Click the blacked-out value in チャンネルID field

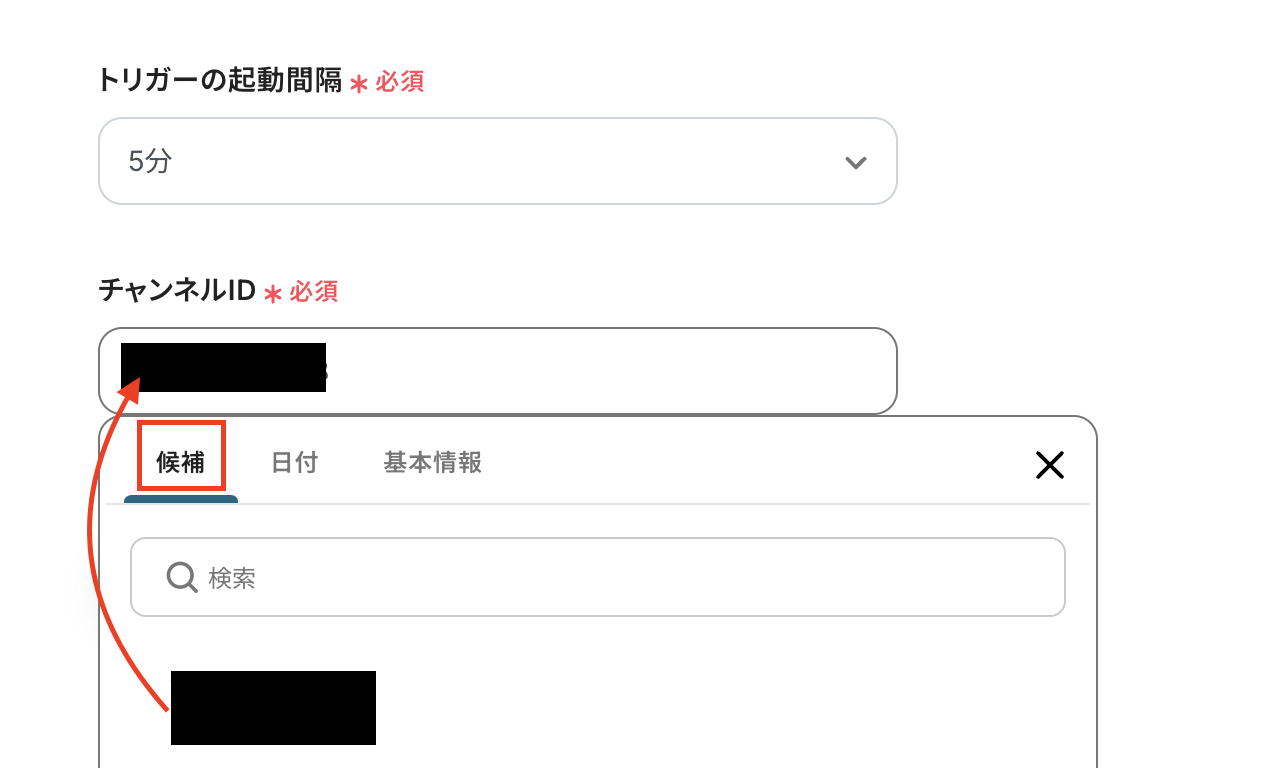pyautogui.click(x=223, y=367)
